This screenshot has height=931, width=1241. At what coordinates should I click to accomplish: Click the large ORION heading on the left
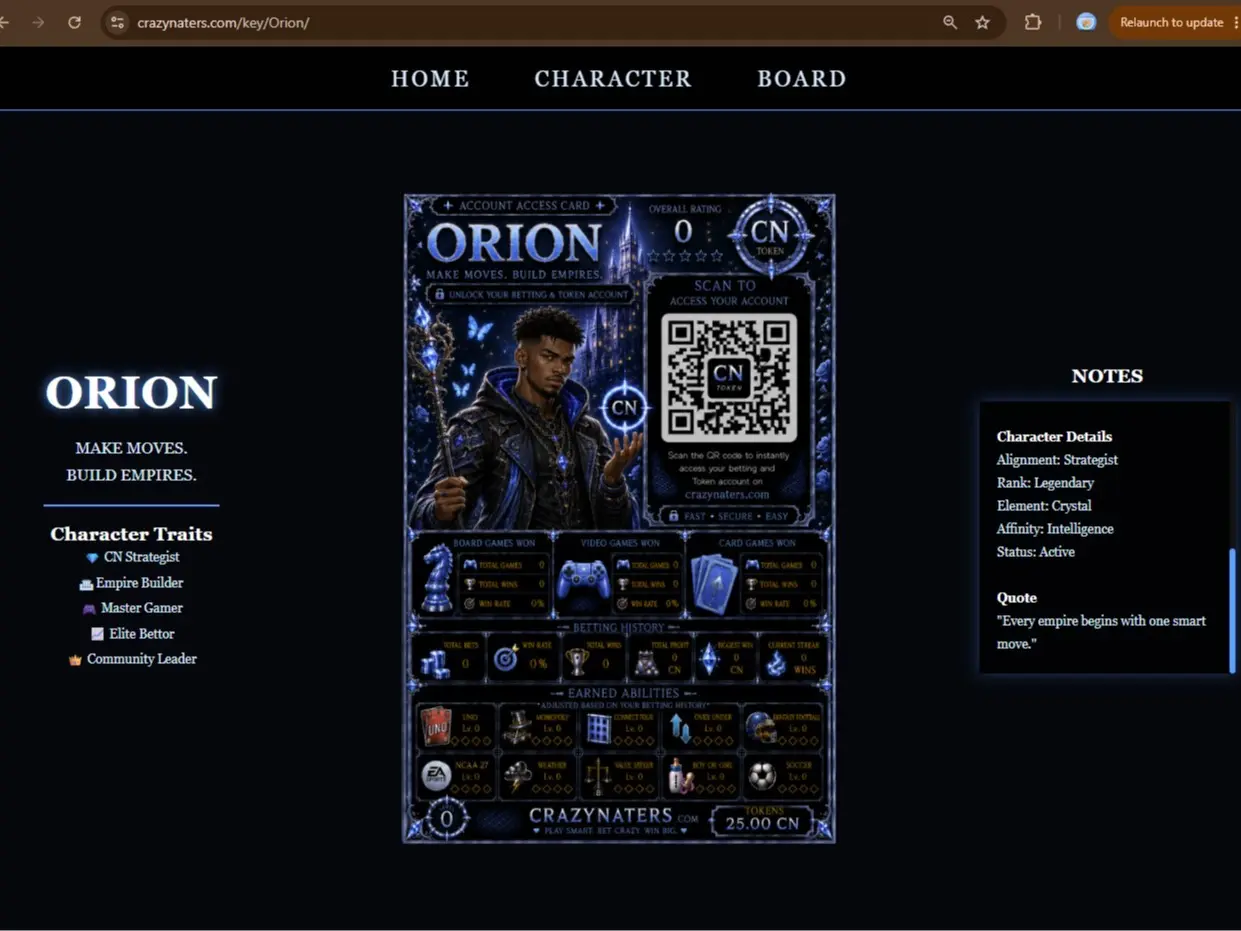[131, 393]
